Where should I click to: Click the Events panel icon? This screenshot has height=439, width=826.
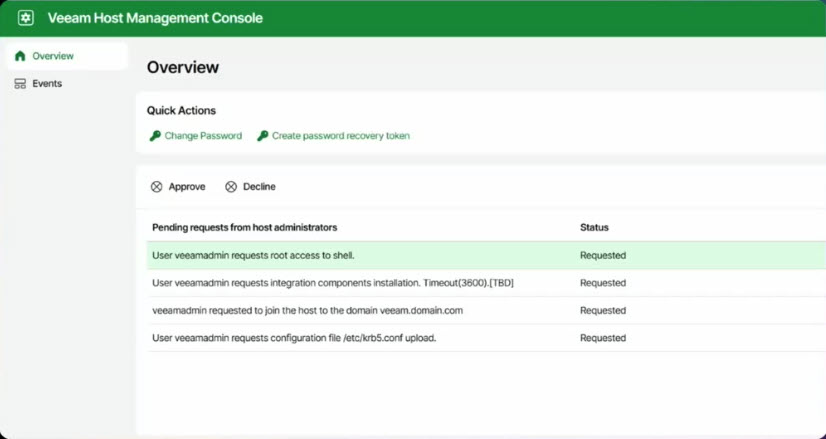point(20,84)
